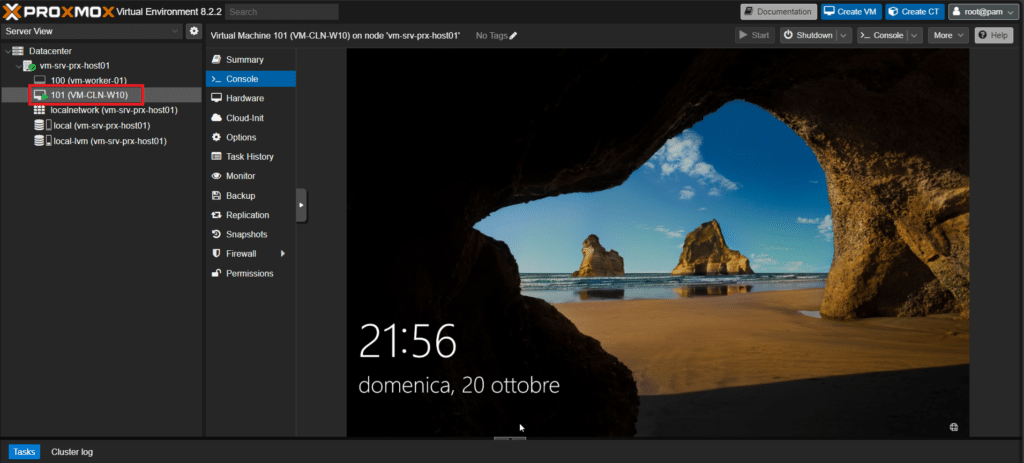Click the Task History list icon

216,157
